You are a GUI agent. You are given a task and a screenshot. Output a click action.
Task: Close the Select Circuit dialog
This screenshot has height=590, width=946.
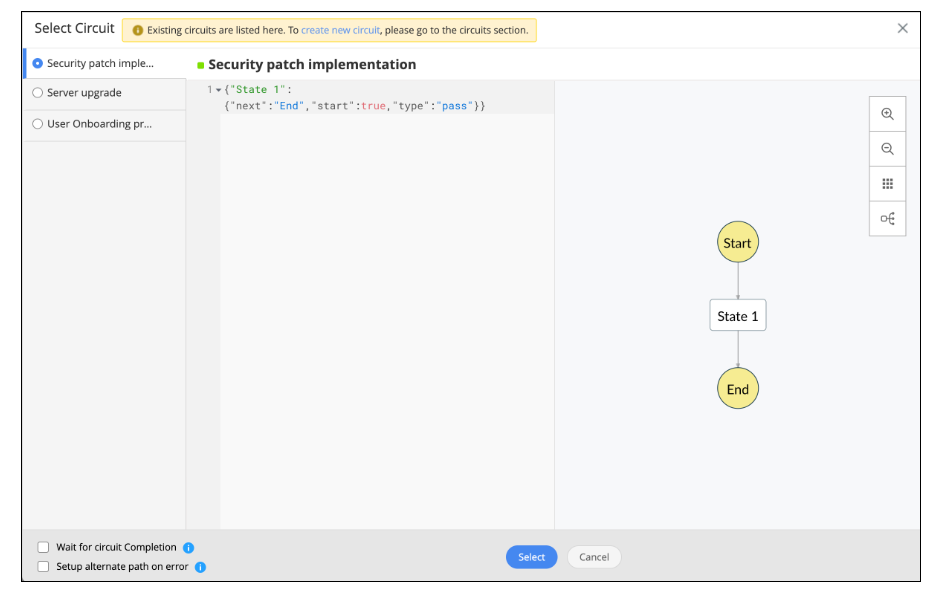pos(902,28)
